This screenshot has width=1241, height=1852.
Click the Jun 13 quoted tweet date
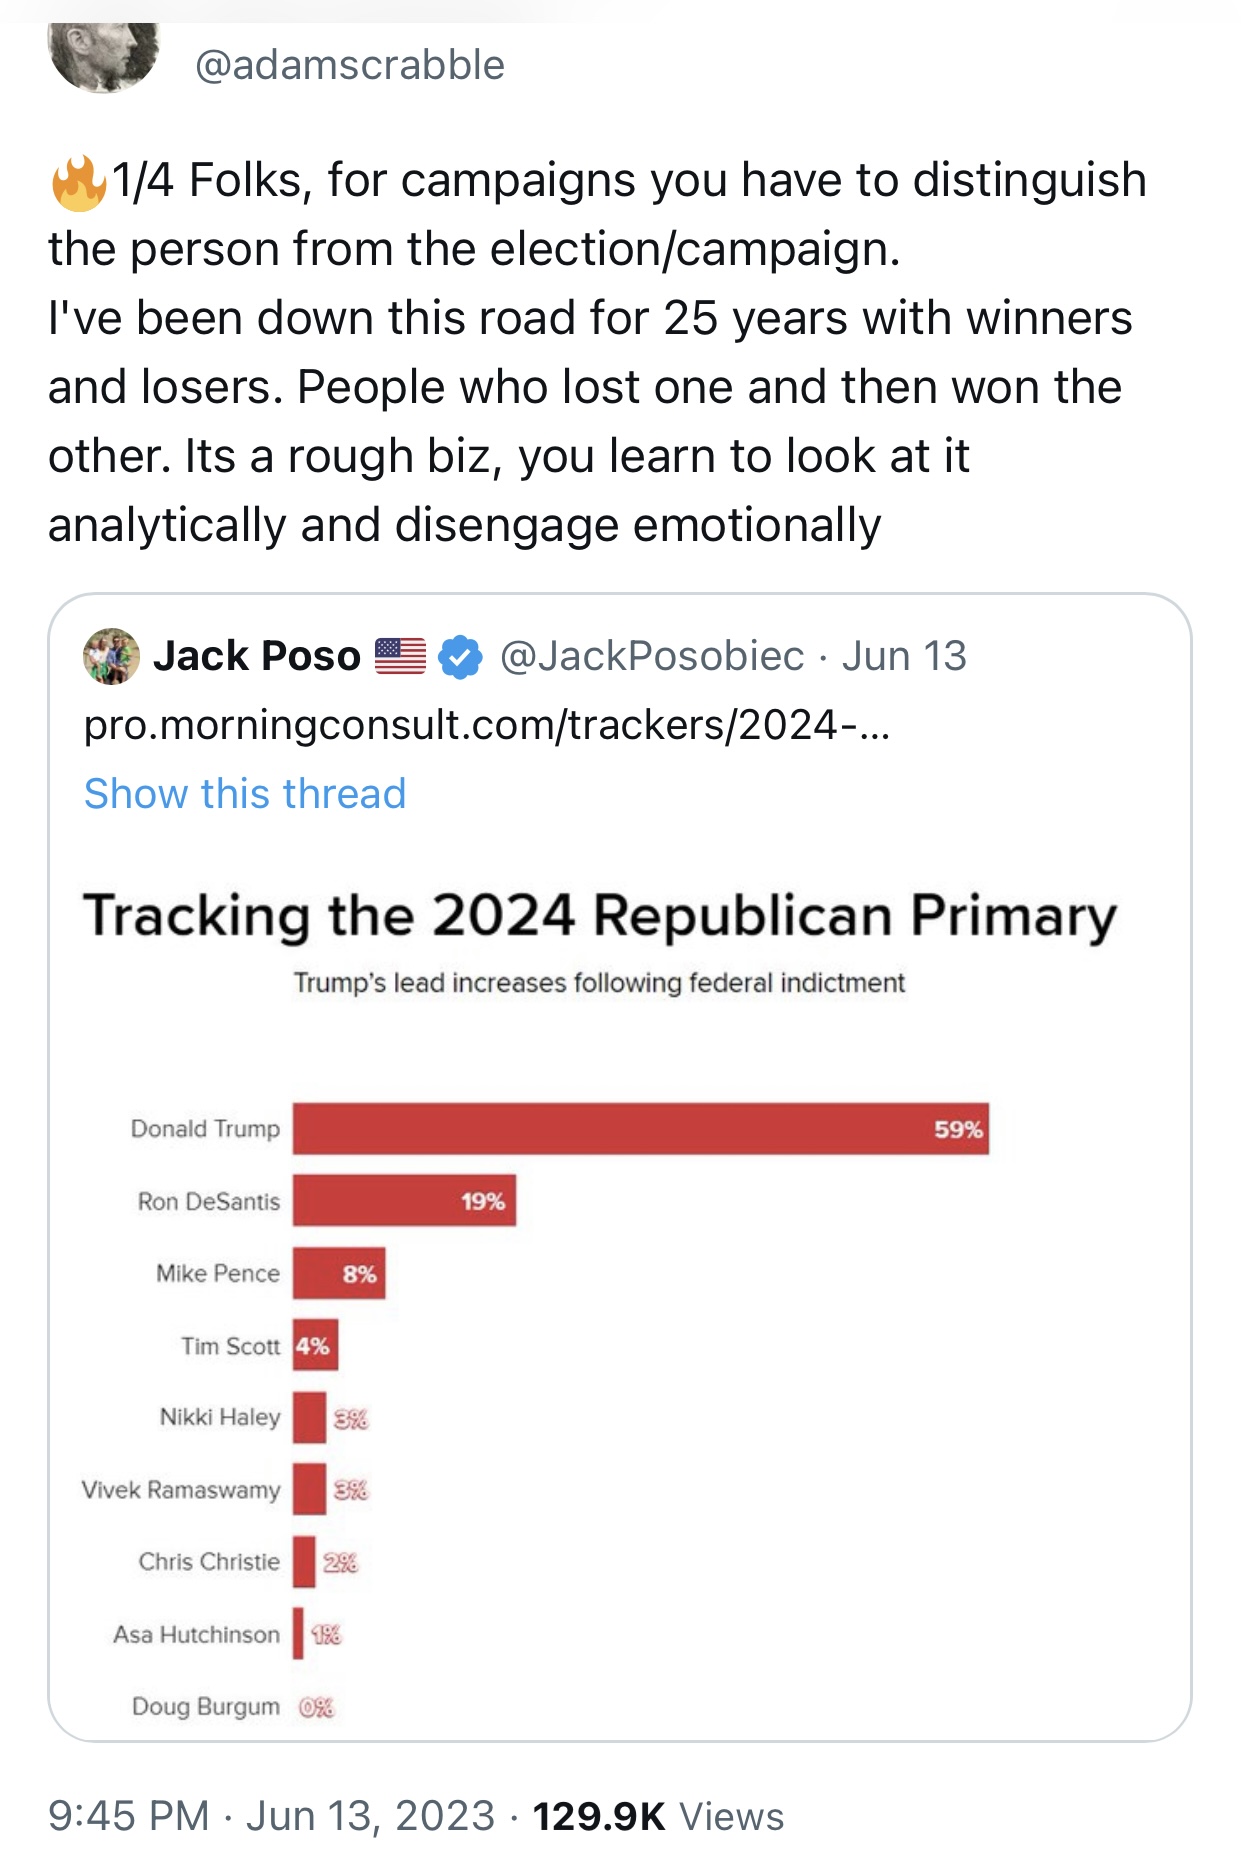point(904,656)
